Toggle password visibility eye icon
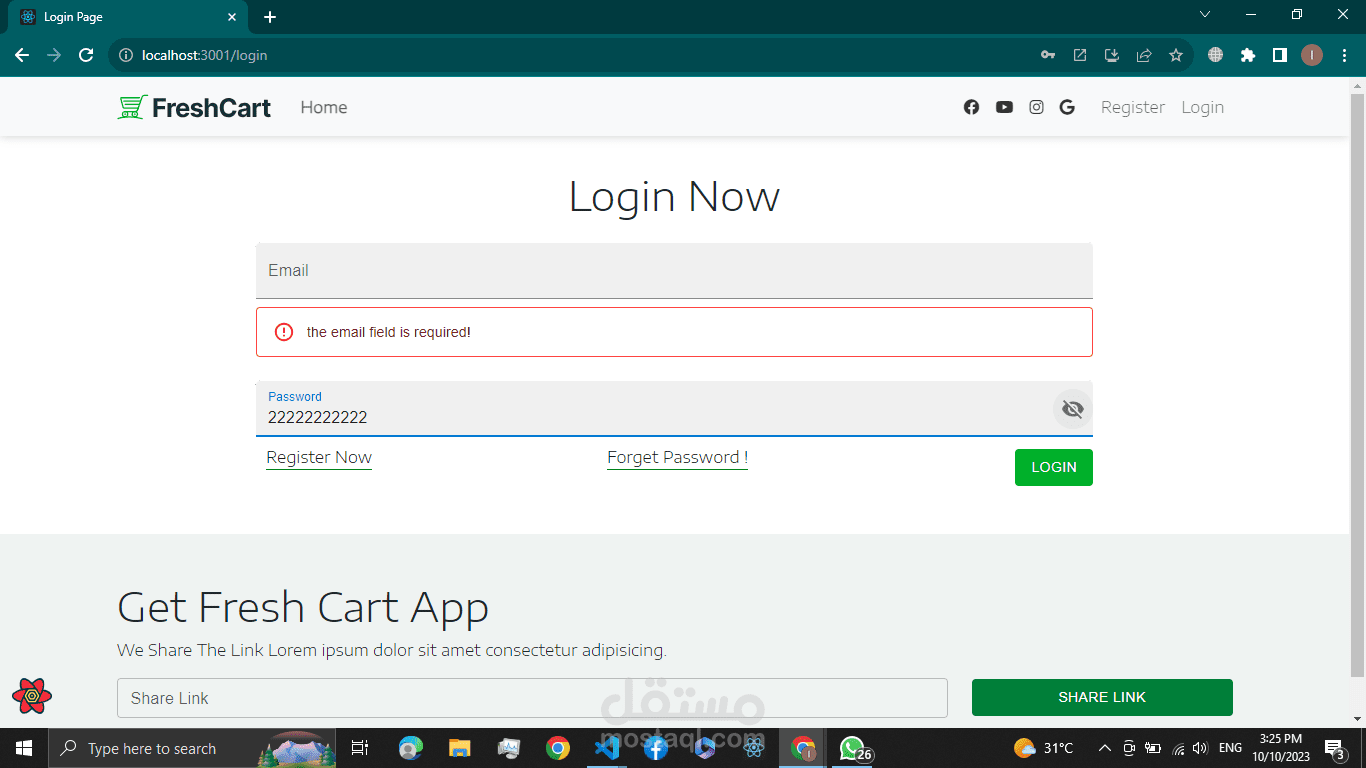 click(x=1073, y=409)
